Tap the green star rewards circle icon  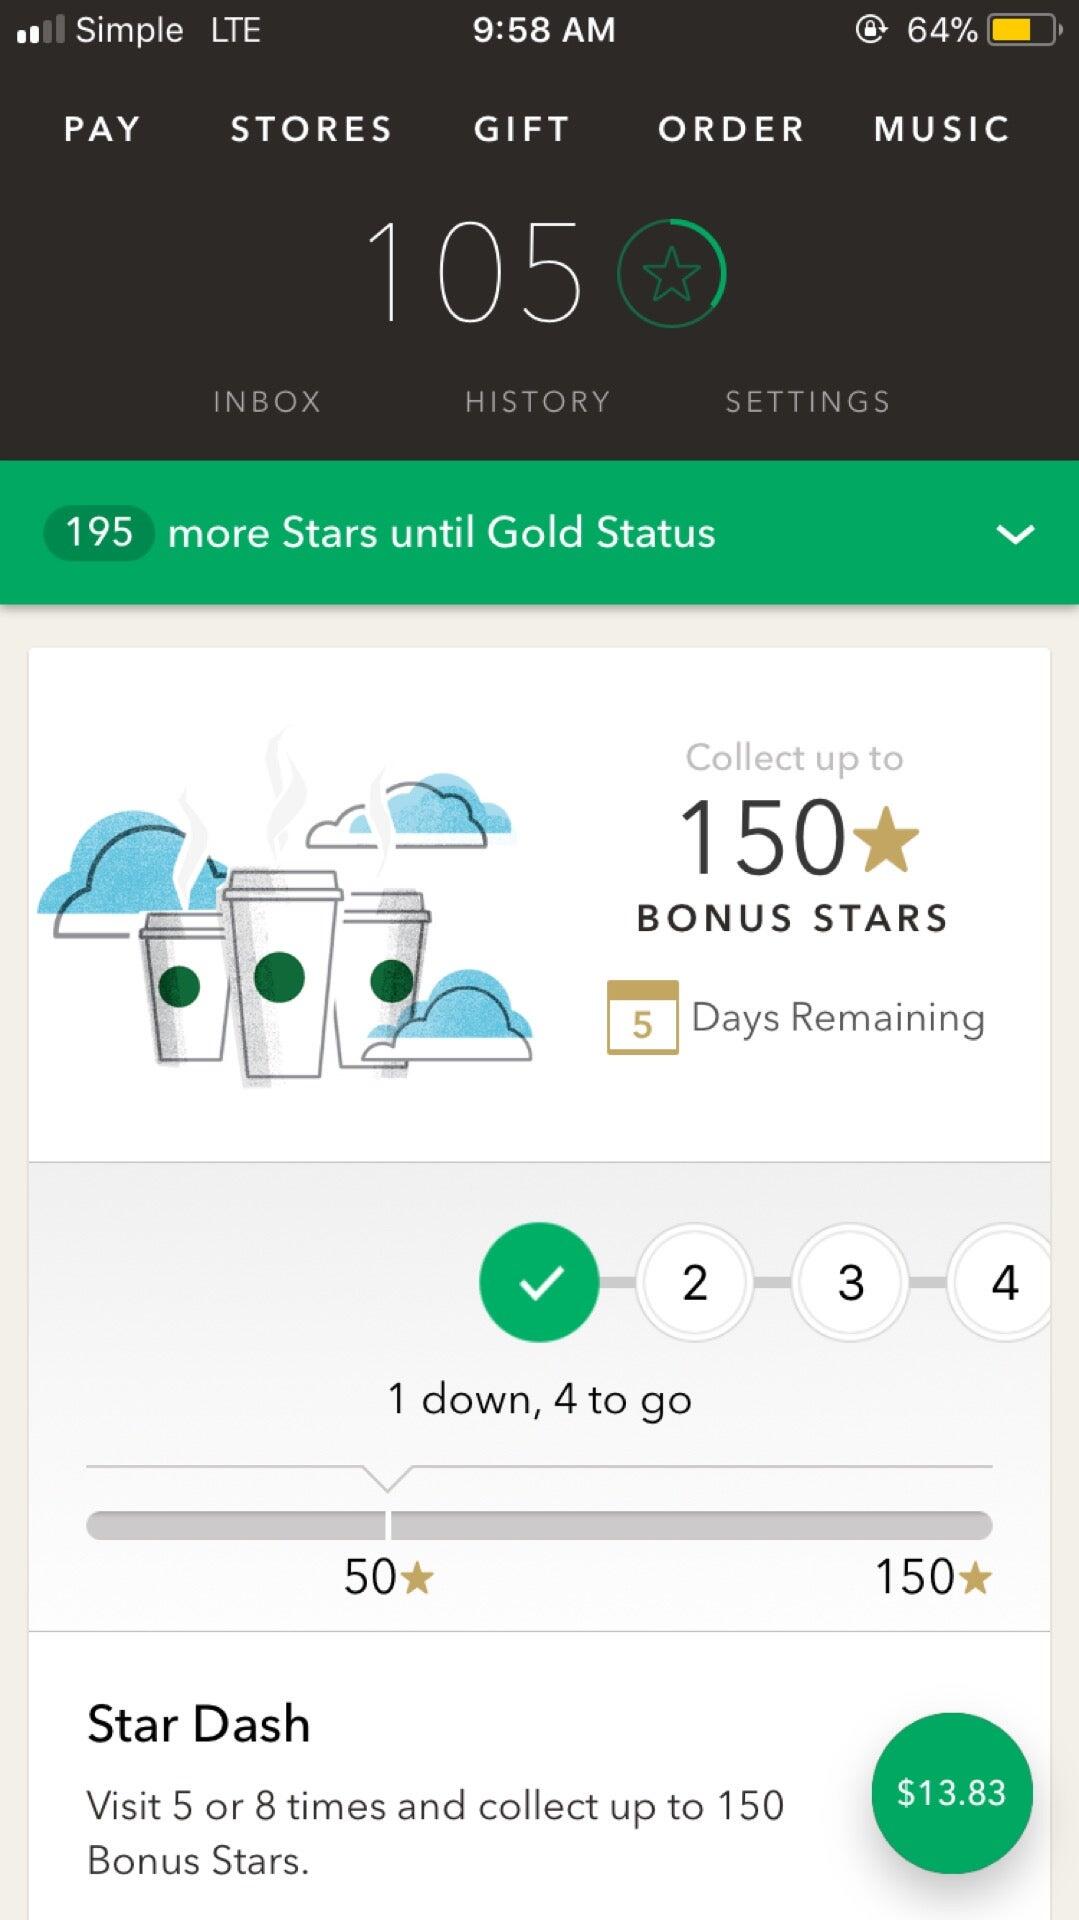[672, 273]
